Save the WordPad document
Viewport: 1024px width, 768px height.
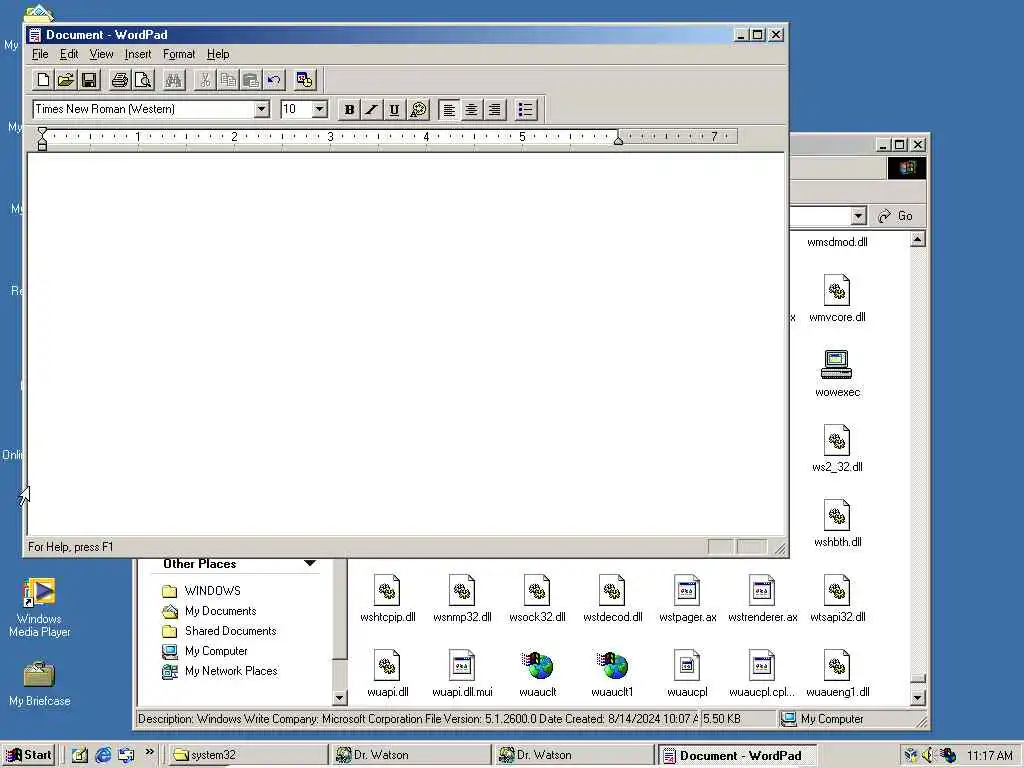(89, 80)
